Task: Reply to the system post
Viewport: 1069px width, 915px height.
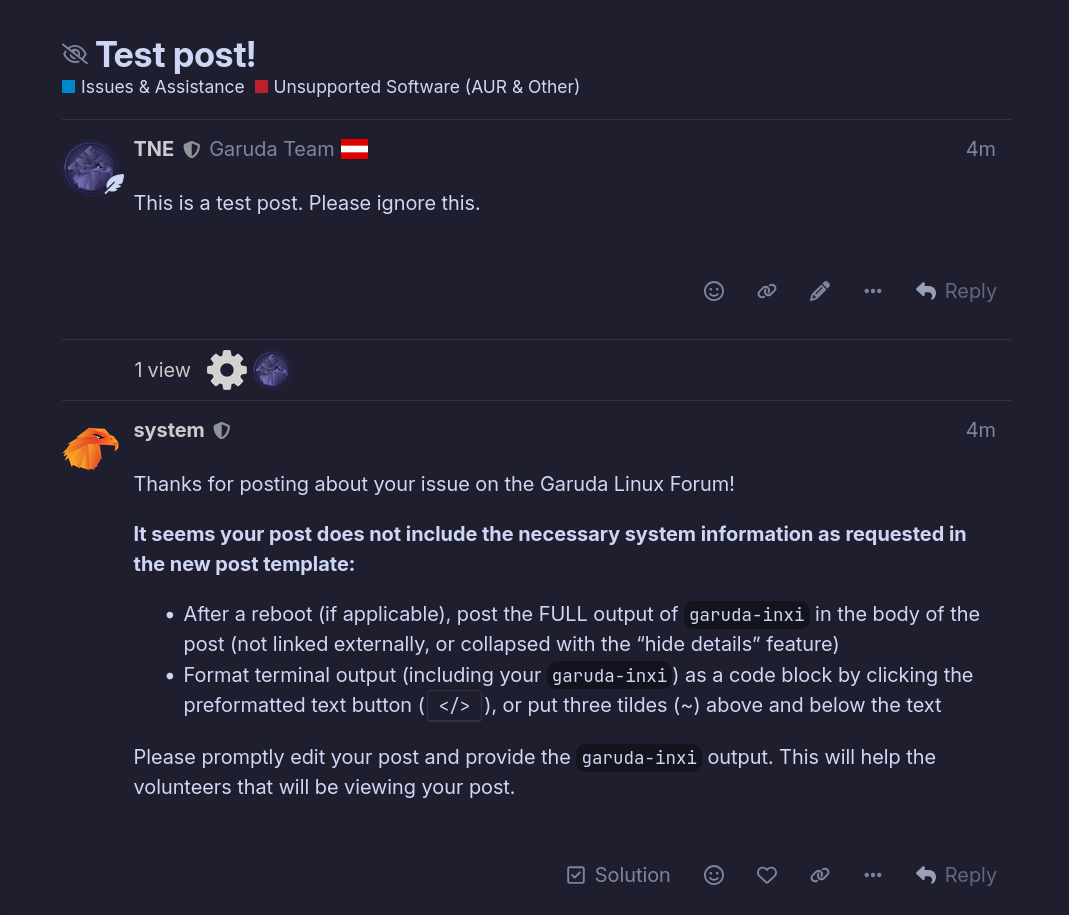Action: 956,875
